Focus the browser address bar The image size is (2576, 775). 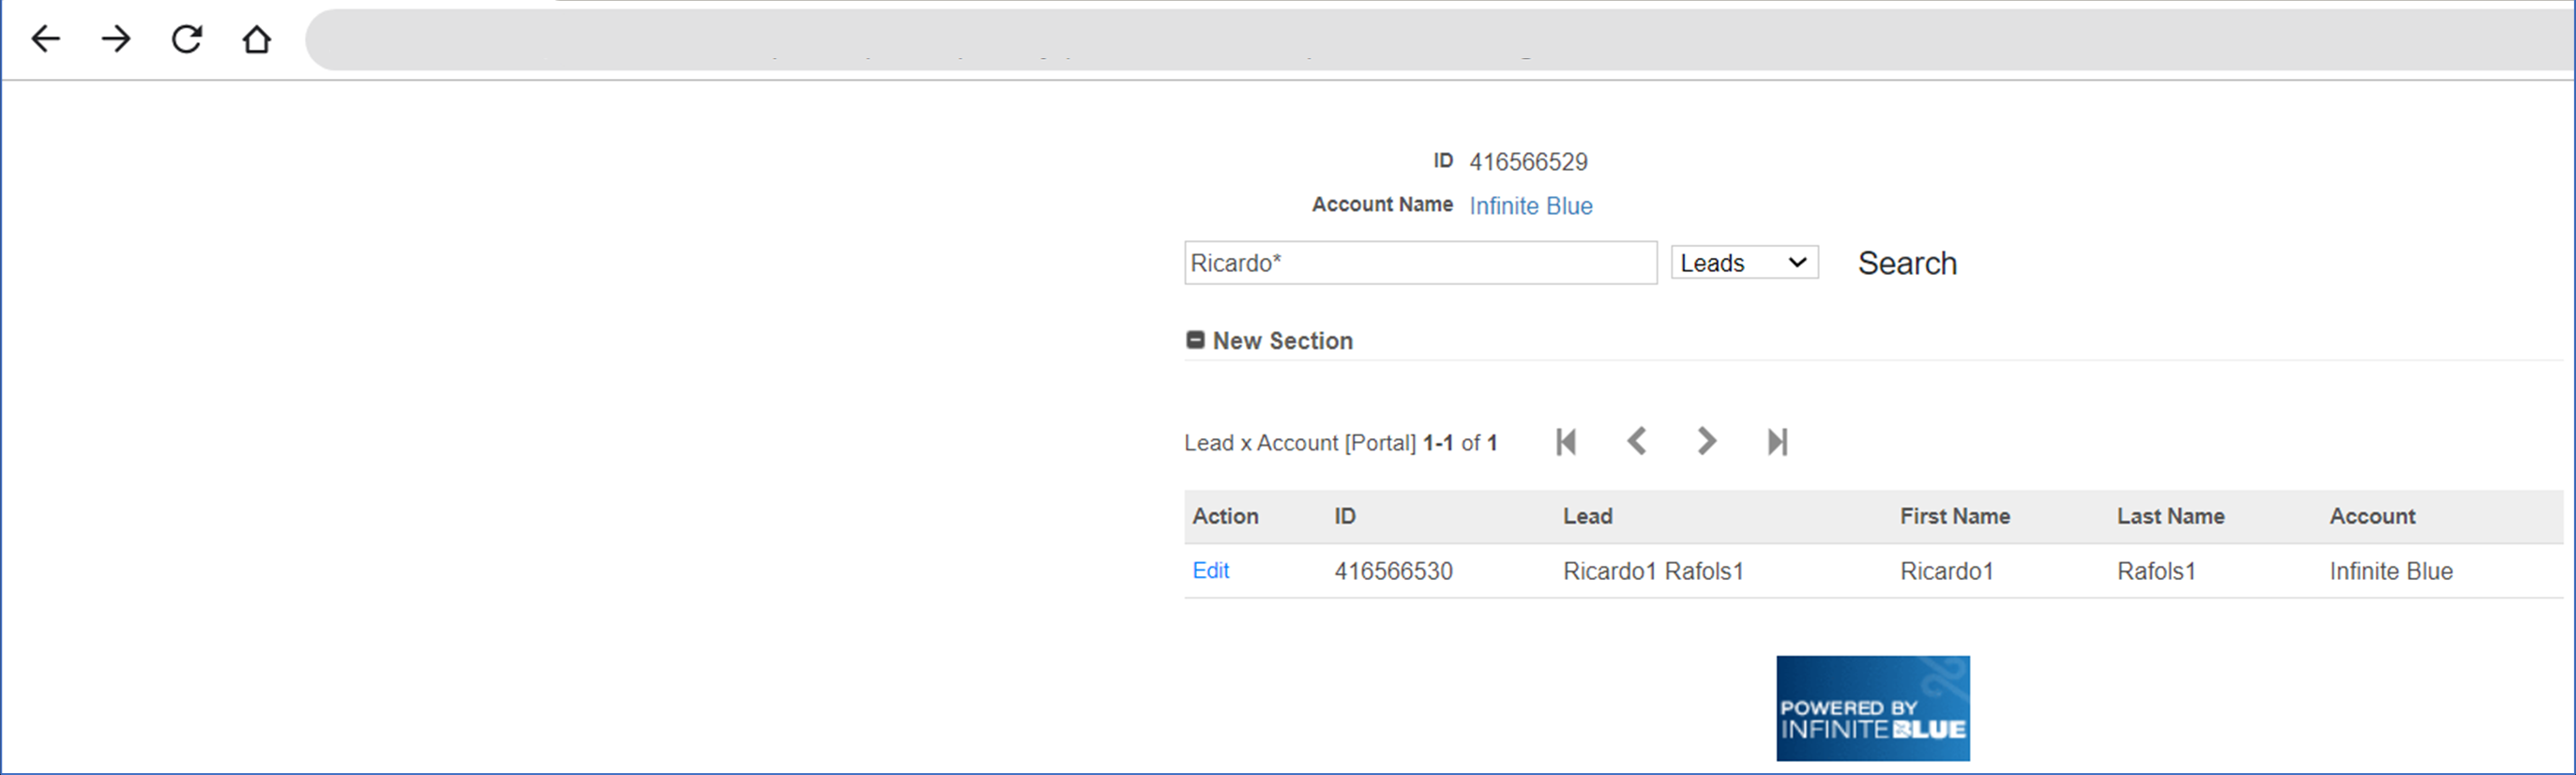pyautogui.click(x=1400, y=40)
